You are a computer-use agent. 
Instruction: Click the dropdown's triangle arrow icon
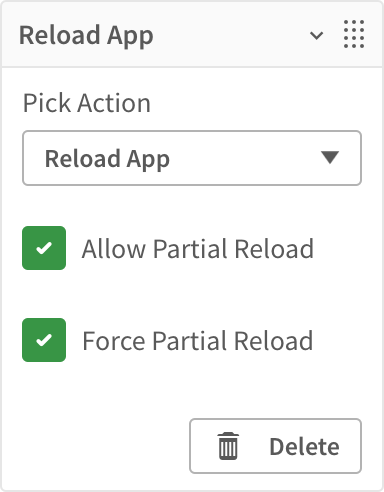click(x=330, y=157)
